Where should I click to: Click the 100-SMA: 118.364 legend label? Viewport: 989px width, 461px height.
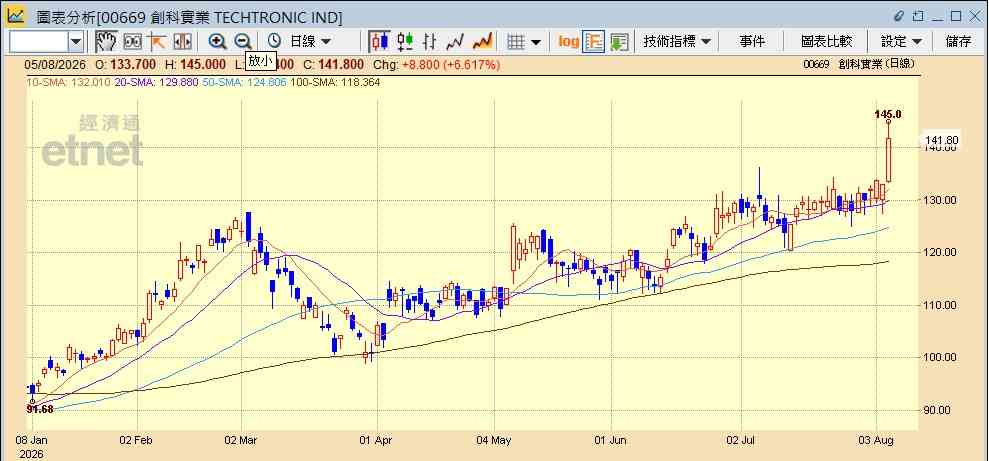pyautogui.click(x=335, y=82)
